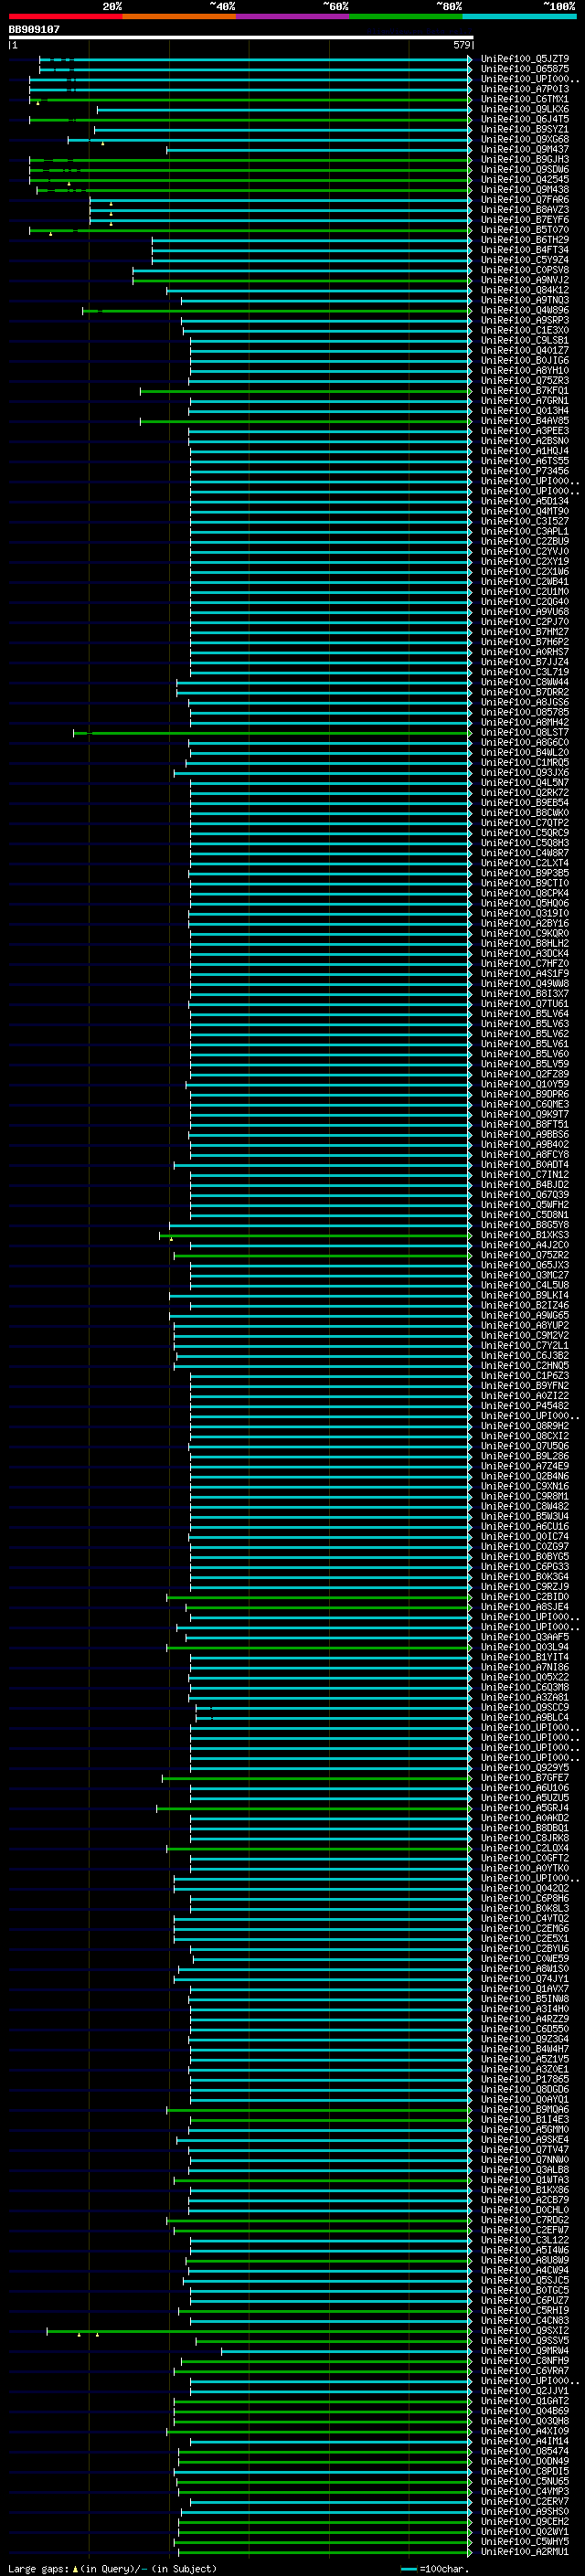The image size is (585, 2576).
Task: Select the label UniRef100_B6TH29
Action: coord(525,240)
